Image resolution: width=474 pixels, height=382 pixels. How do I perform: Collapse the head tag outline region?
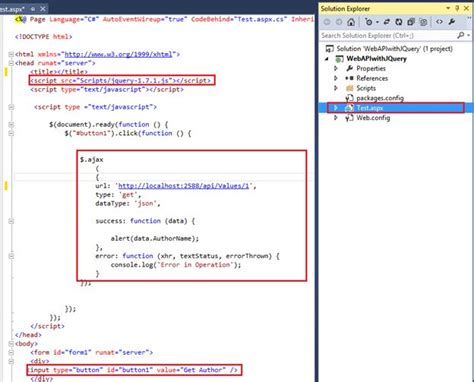(11, 63)
